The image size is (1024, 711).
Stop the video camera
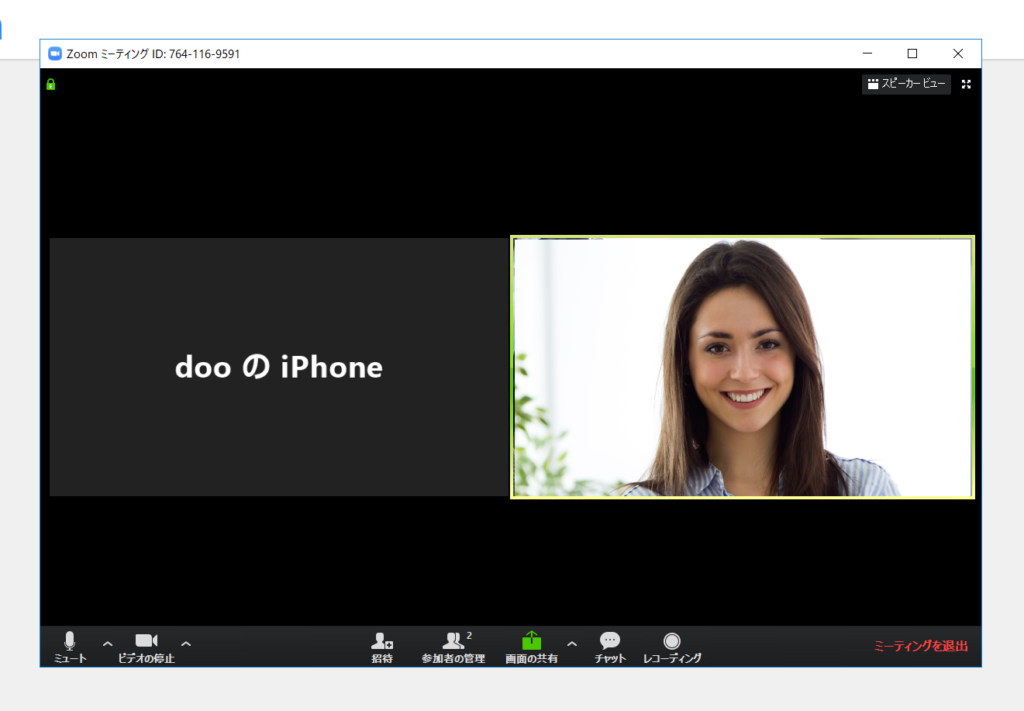[146, 647]
